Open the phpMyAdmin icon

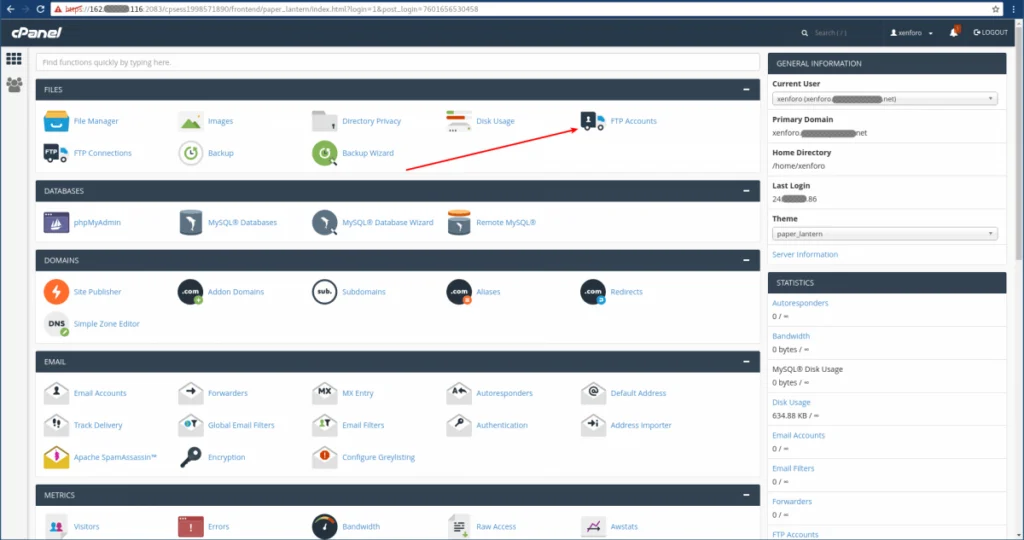(56, 222)
